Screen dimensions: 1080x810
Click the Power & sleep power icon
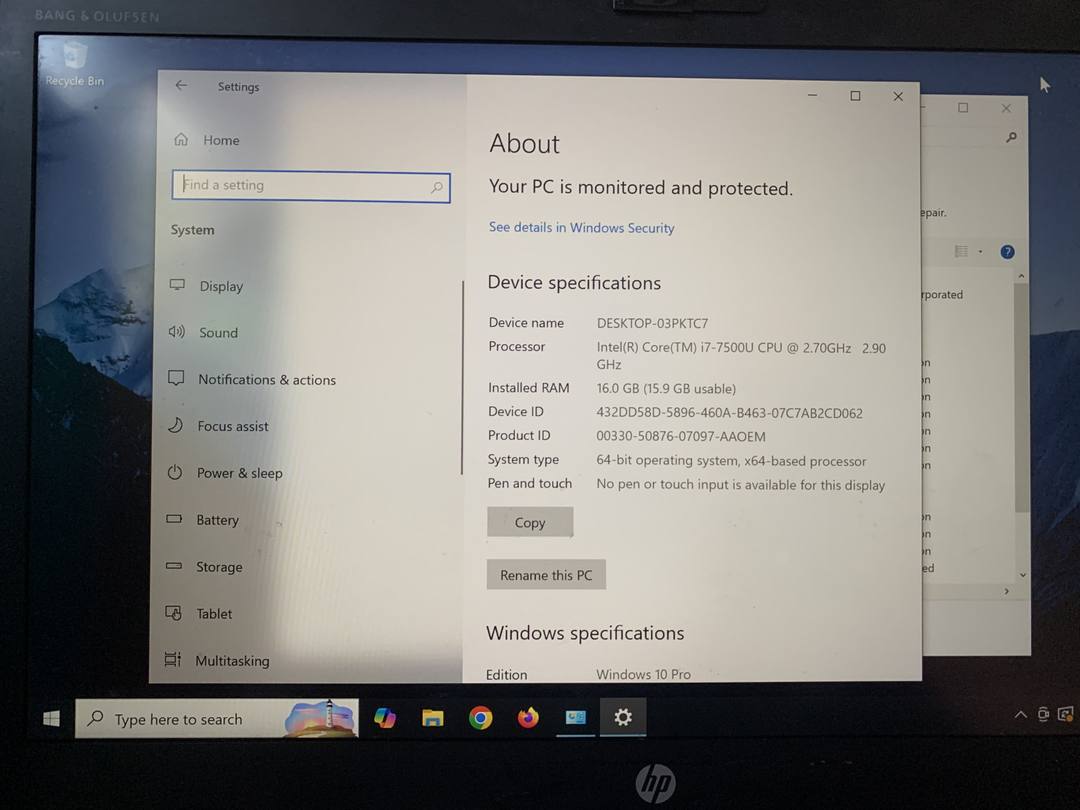[x=174, y=472]
